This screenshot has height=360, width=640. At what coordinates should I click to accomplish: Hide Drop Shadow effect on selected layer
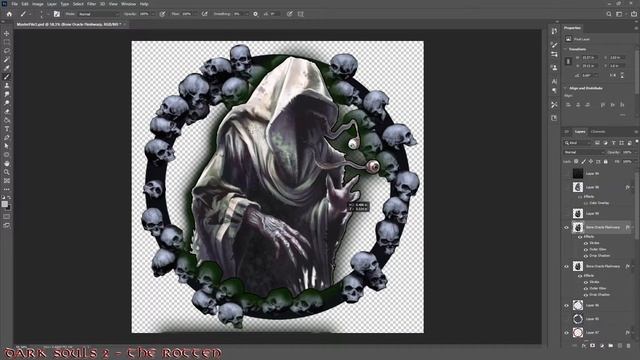586,256
